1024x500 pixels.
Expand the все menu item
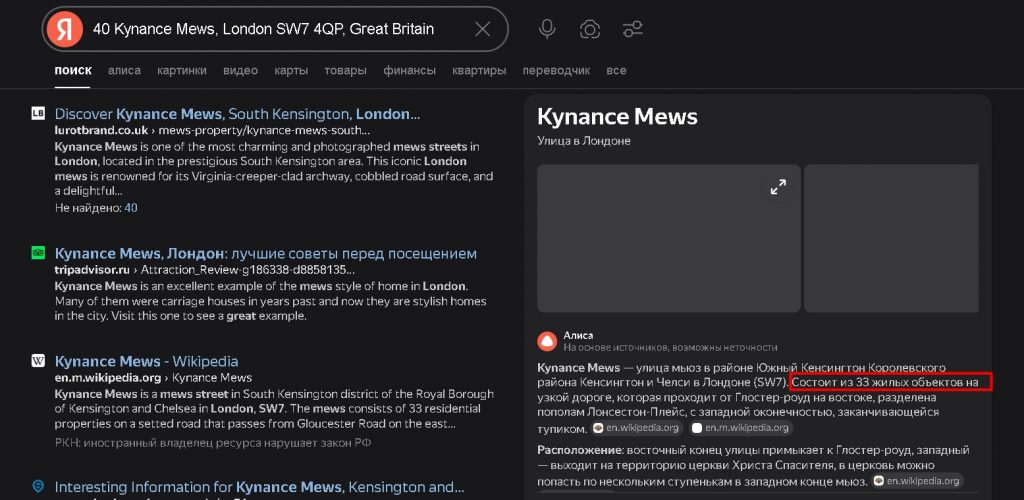point(616,70)
